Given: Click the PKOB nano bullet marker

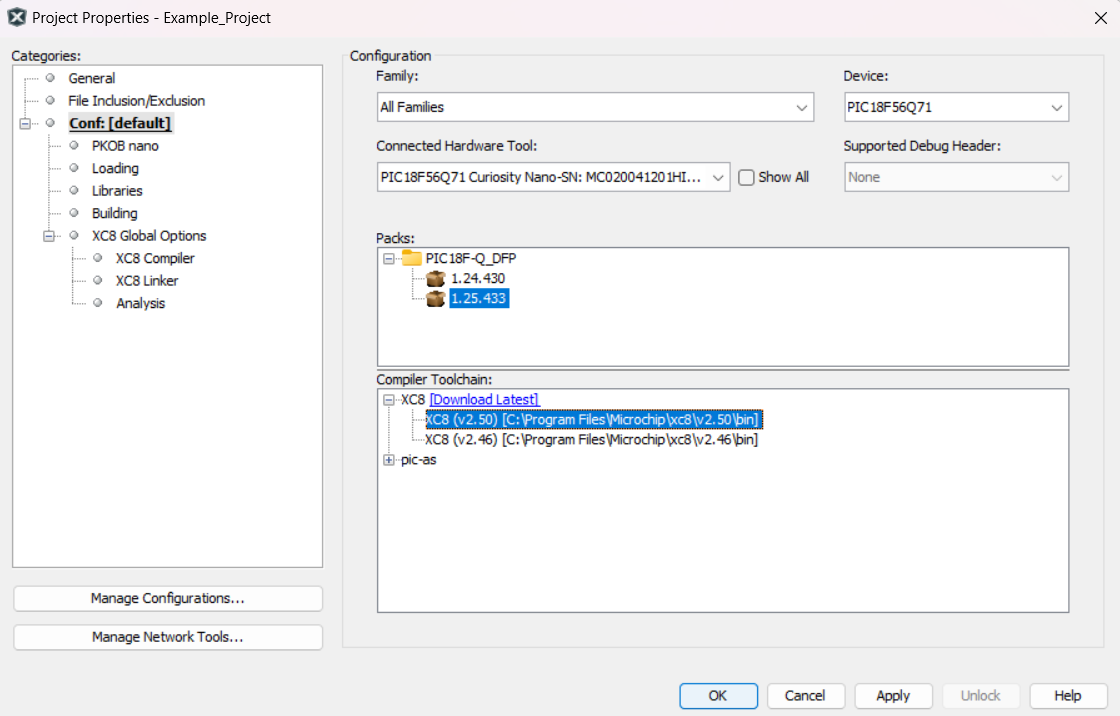Looking at the screenshot, I should tap(74, 146).
